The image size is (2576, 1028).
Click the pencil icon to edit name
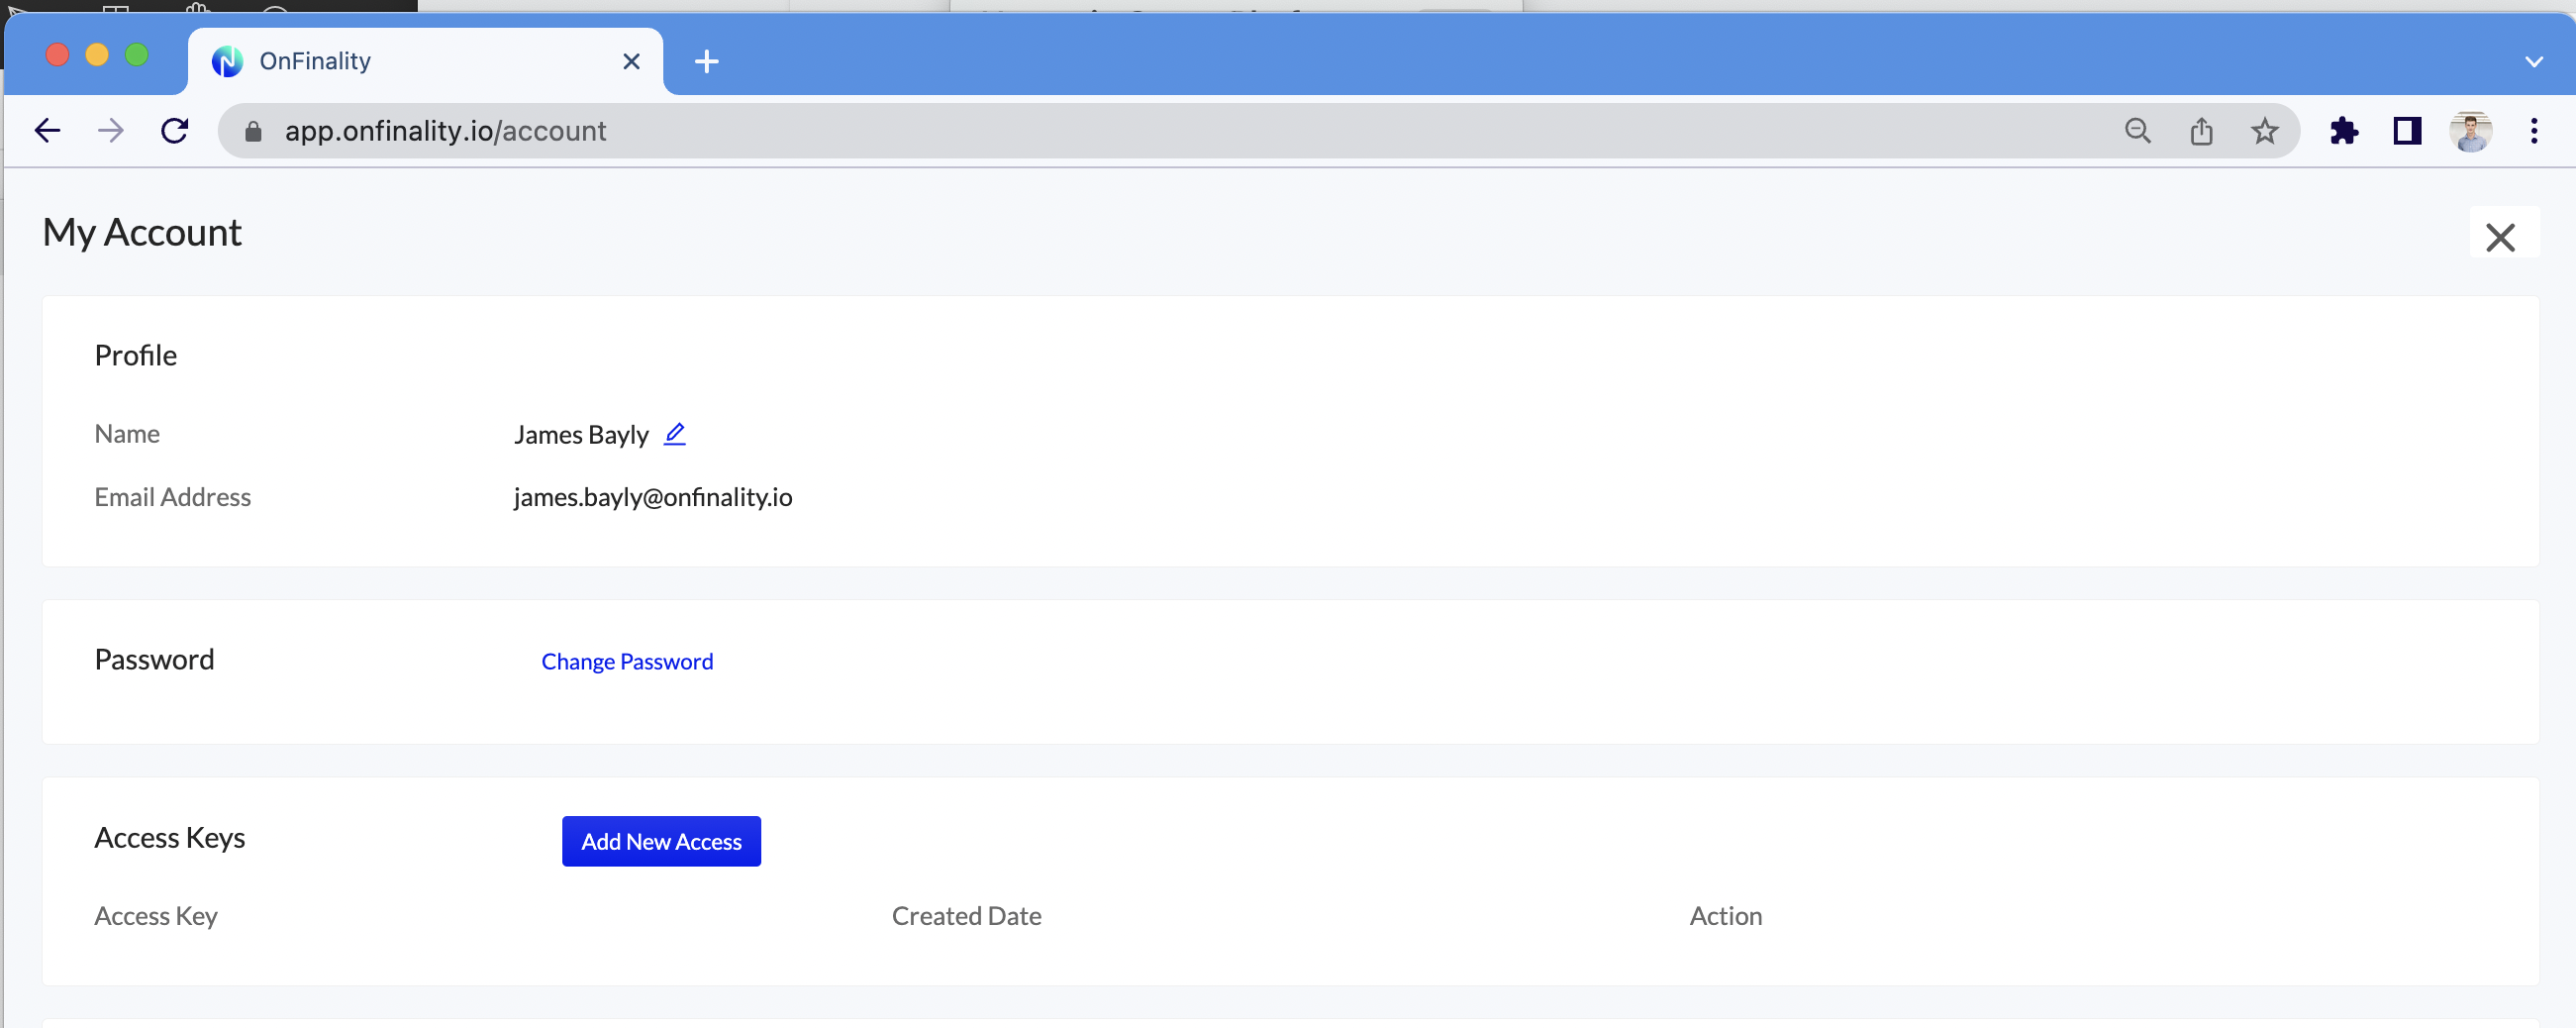[675, 434]
